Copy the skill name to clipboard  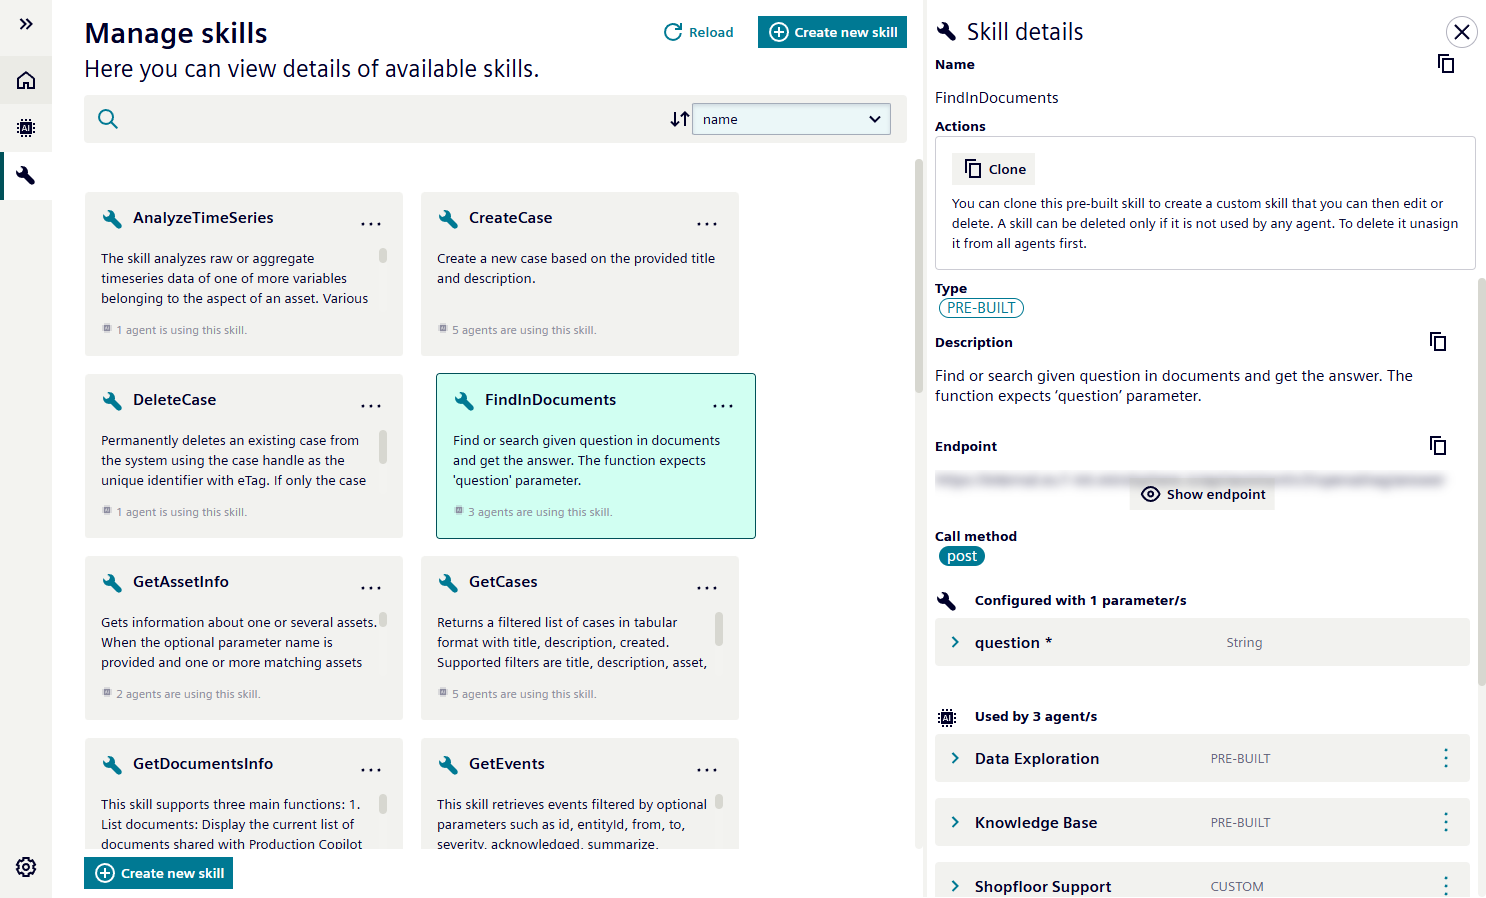tap(1445, 64)
